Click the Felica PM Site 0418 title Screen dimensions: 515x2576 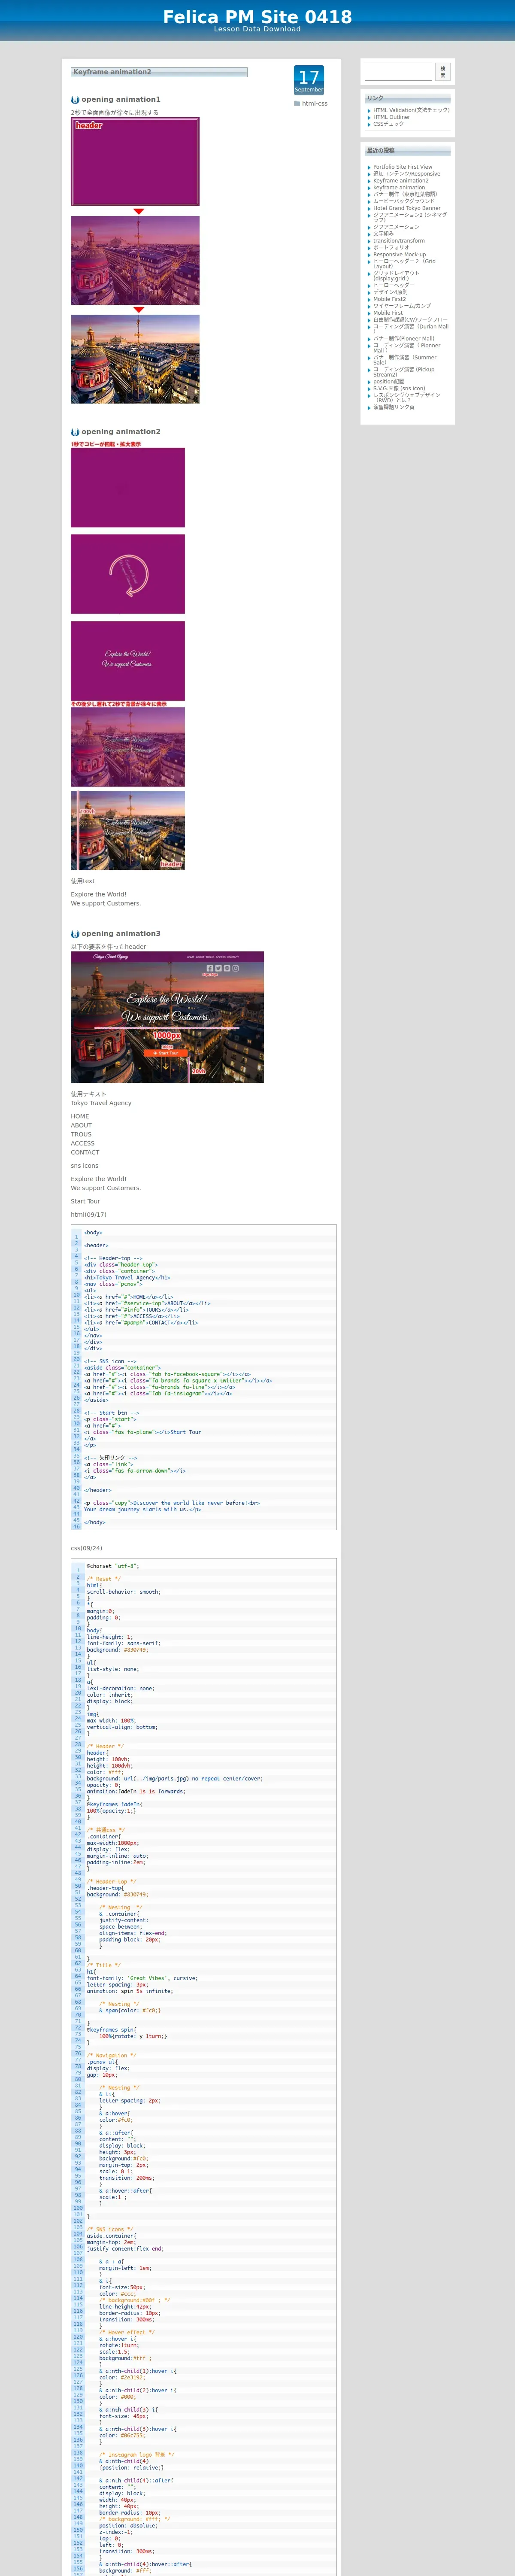pos(257,17)
